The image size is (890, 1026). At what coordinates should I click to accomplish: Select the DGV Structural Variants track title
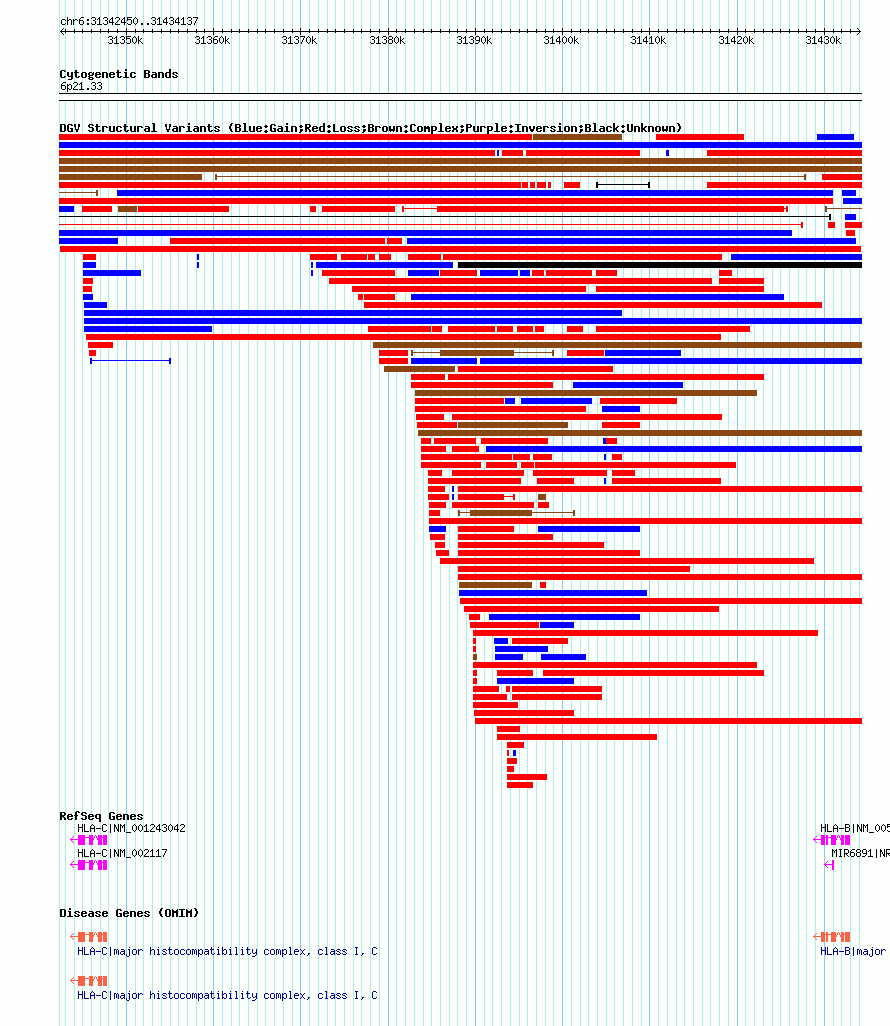point(370,128)
